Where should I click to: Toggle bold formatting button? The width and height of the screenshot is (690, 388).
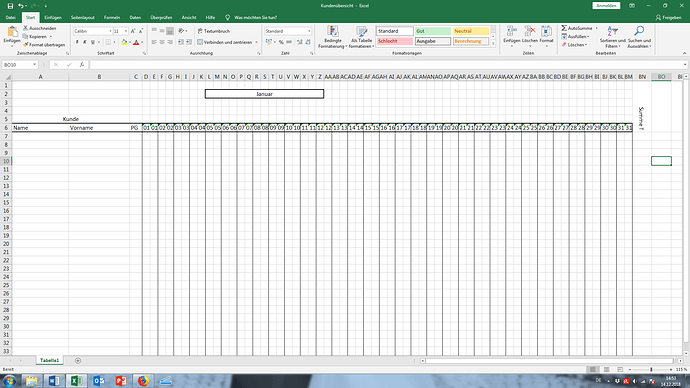[x=77, y=42]
